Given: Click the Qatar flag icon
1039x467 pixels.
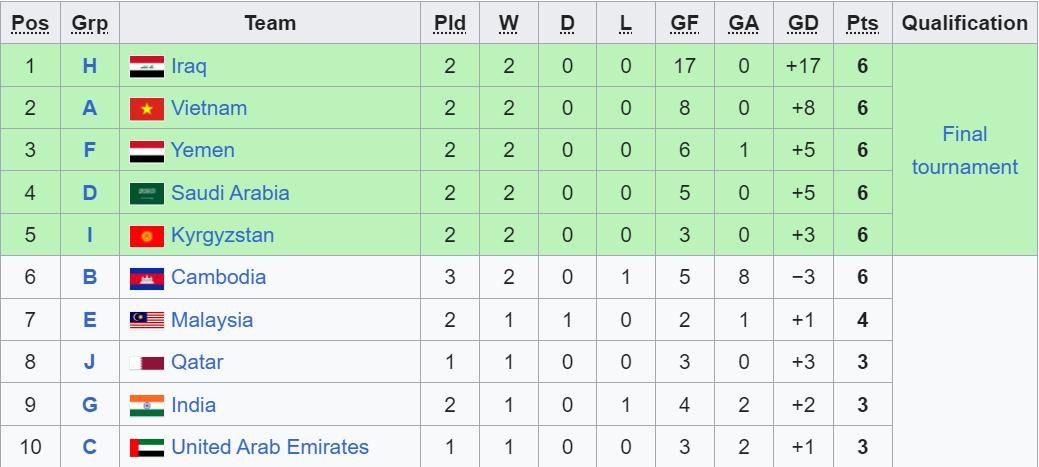Looking at the screenshot, I should click(x=147, y=363).
